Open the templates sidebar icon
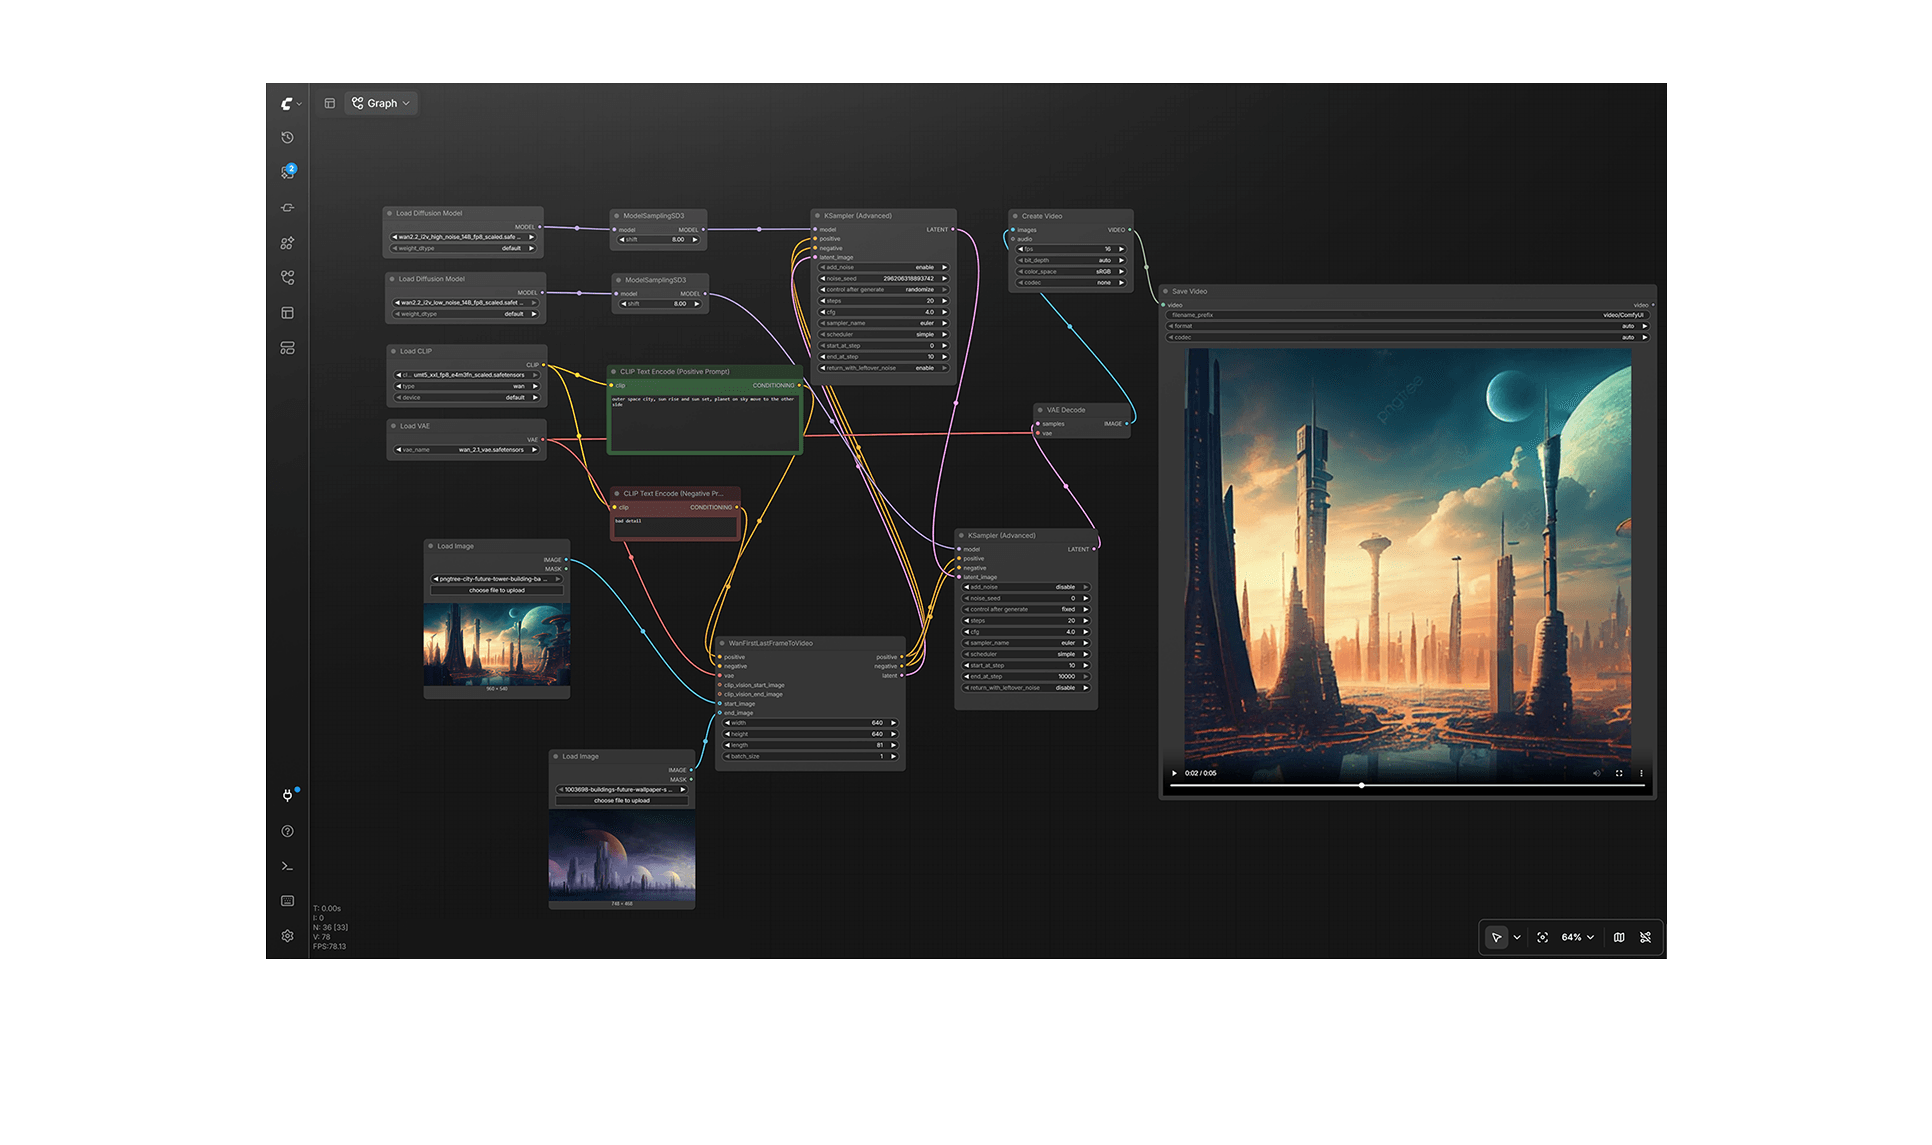Image resolution: width=1932 pixels, height=1145 pixels. pyautogui.click(x=287, y=312)
